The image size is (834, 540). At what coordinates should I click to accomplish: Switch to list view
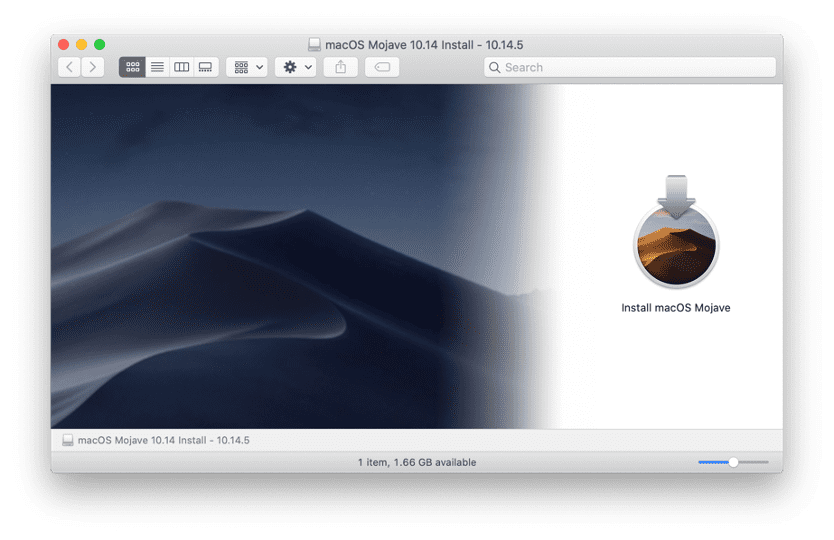coord(157,68)
